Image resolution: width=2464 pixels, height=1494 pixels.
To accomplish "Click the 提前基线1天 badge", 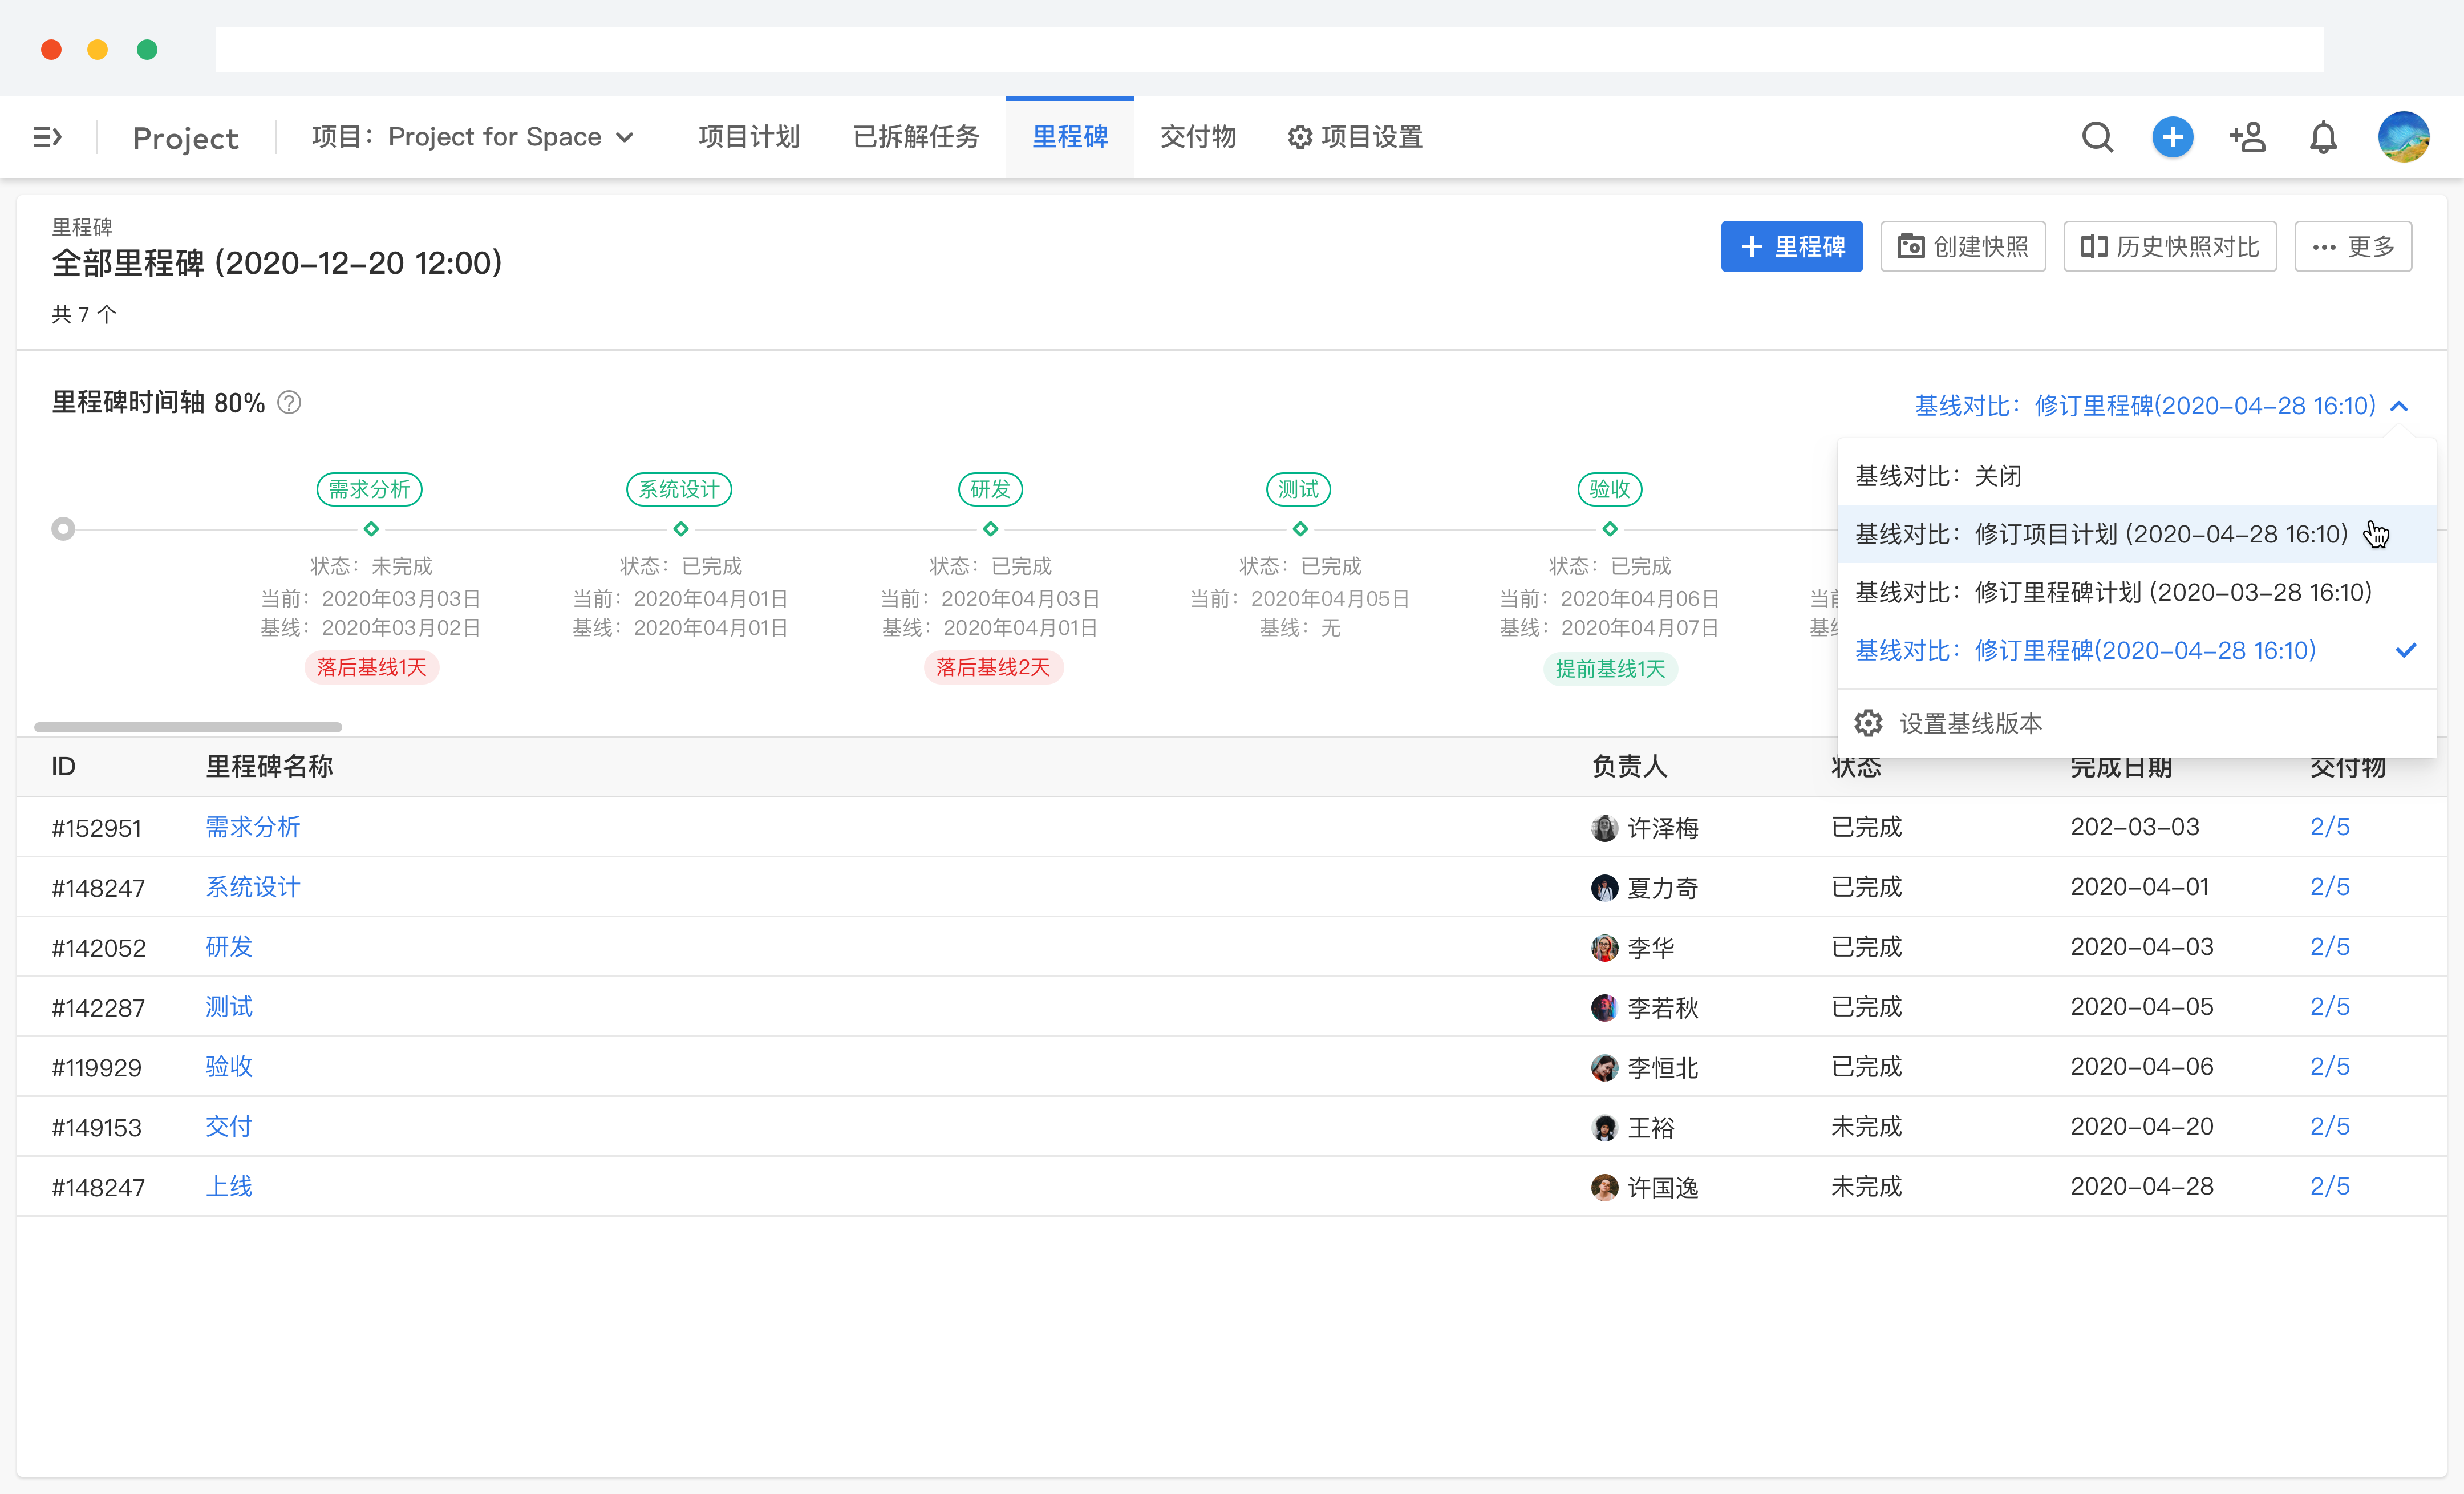I will pyautogui.click(x=1610, y=669).
